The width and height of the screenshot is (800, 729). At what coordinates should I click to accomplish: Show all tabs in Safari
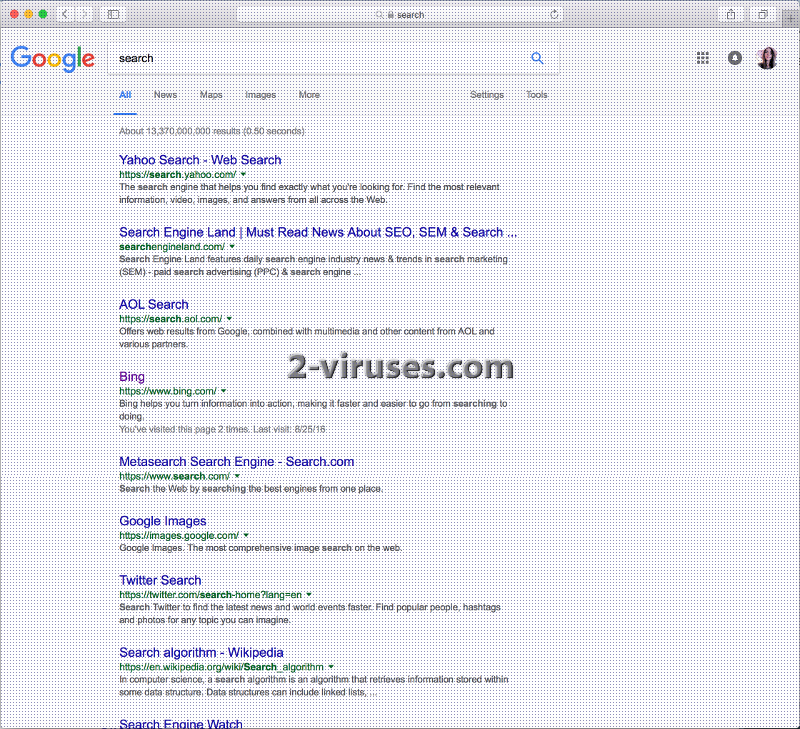click(x=762, y=14)
